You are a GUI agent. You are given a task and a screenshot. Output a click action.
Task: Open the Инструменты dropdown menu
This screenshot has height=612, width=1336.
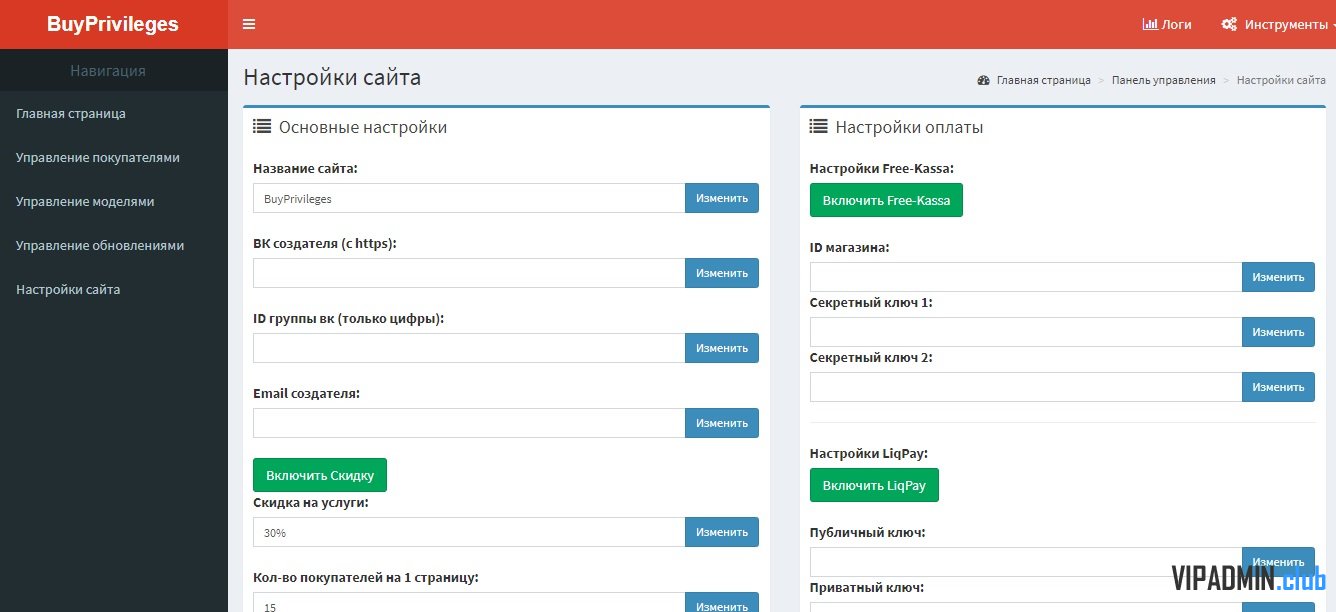pos(1278,24)
